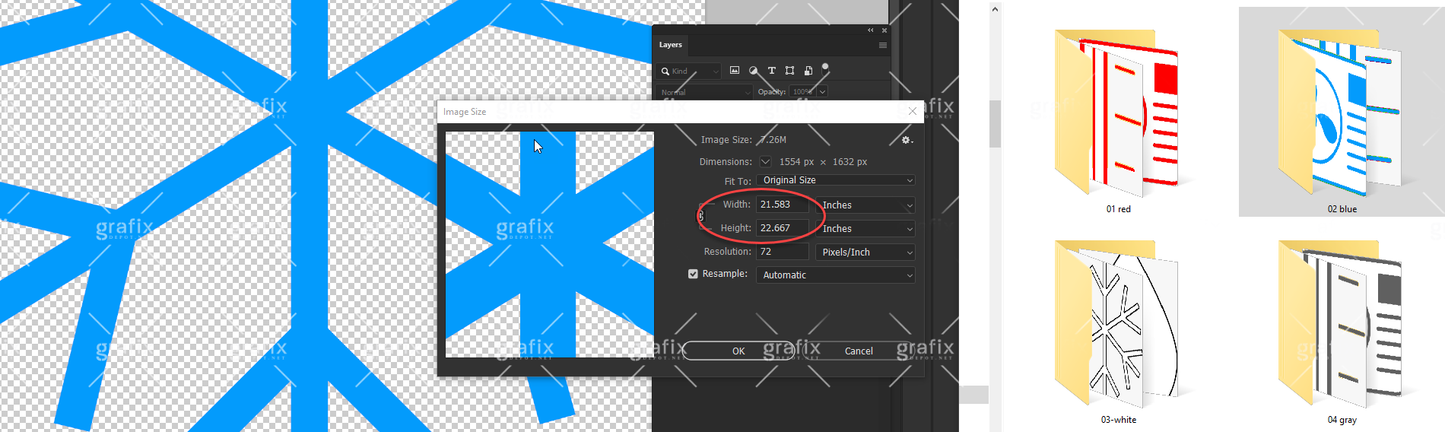Click the type layer filter icon
The image size is (1445, 432).
point(772,71)
